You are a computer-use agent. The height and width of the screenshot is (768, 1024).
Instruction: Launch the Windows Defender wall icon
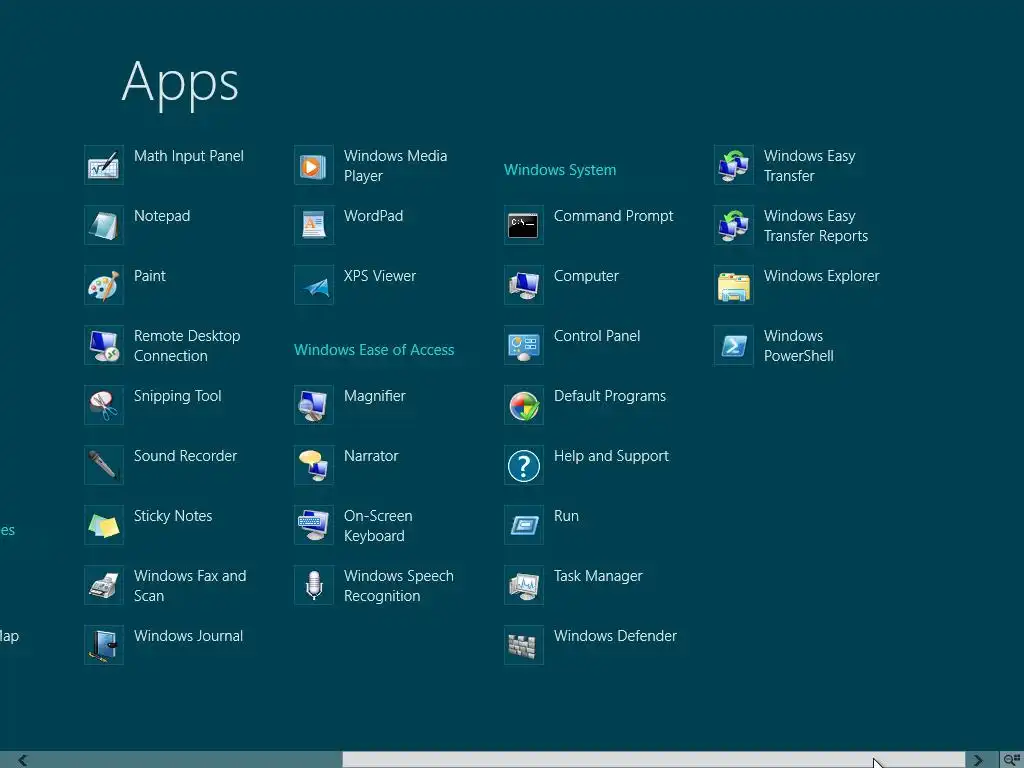(x=524, y=646)
